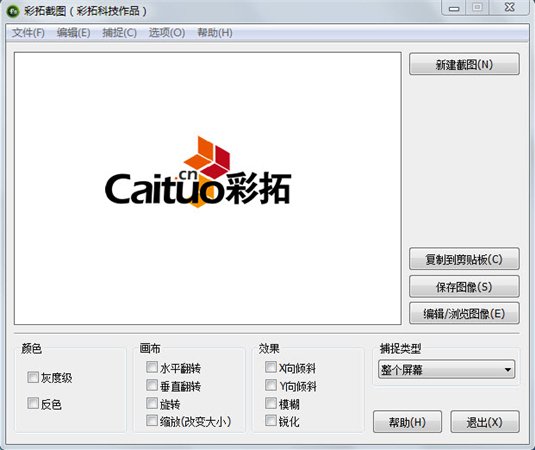This screenshot has width=535, height=450.
Task: Check the 水平翻转 option
Action: 152,367
